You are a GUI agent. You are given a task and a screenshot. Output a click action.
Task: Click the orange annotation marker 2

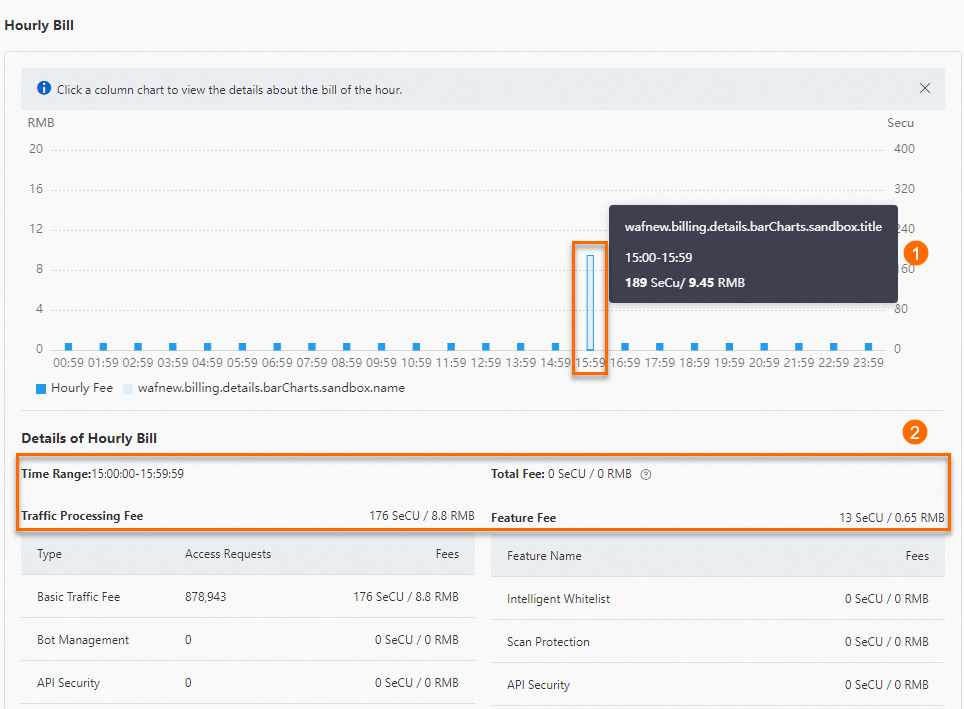(x=913, y=432)
